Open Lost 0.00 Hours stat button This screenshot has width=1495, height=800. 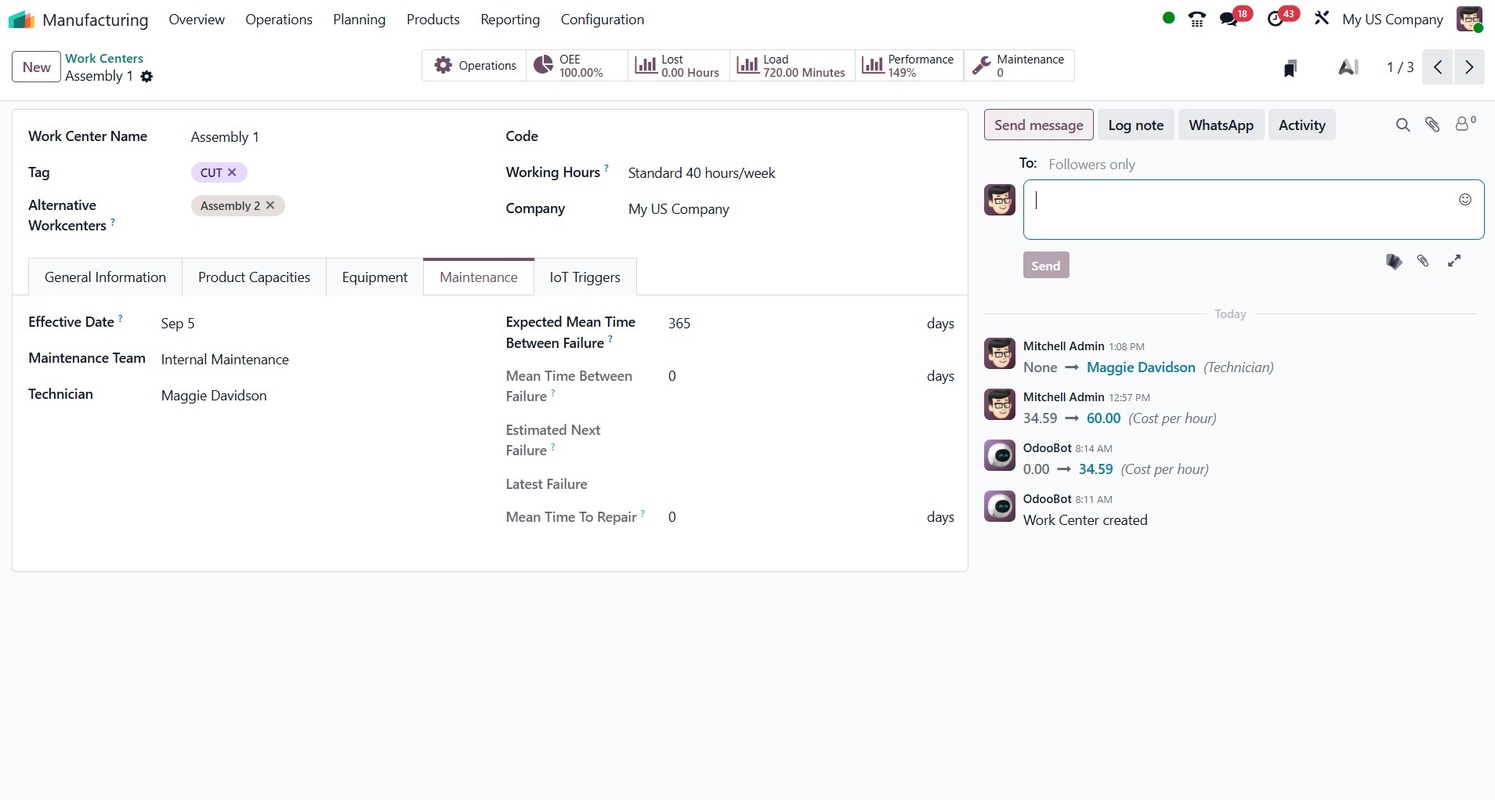point(679,66)
